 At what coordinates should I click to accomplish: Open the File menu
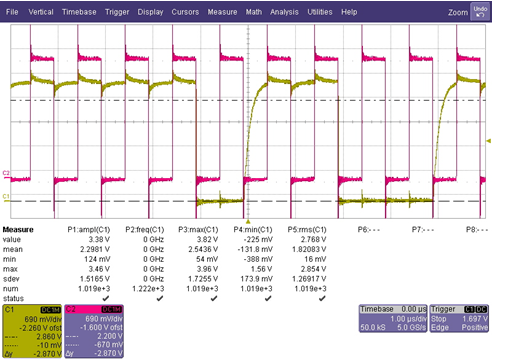[12, 12]
